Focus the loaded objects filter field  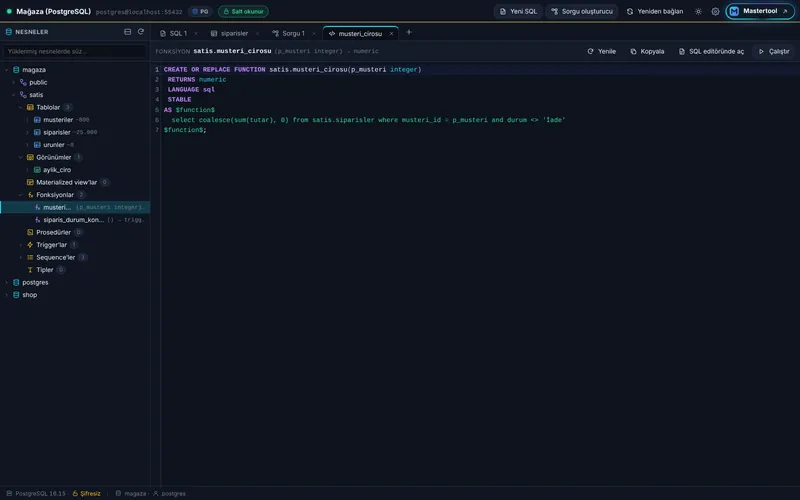click(x=74, y=51)
